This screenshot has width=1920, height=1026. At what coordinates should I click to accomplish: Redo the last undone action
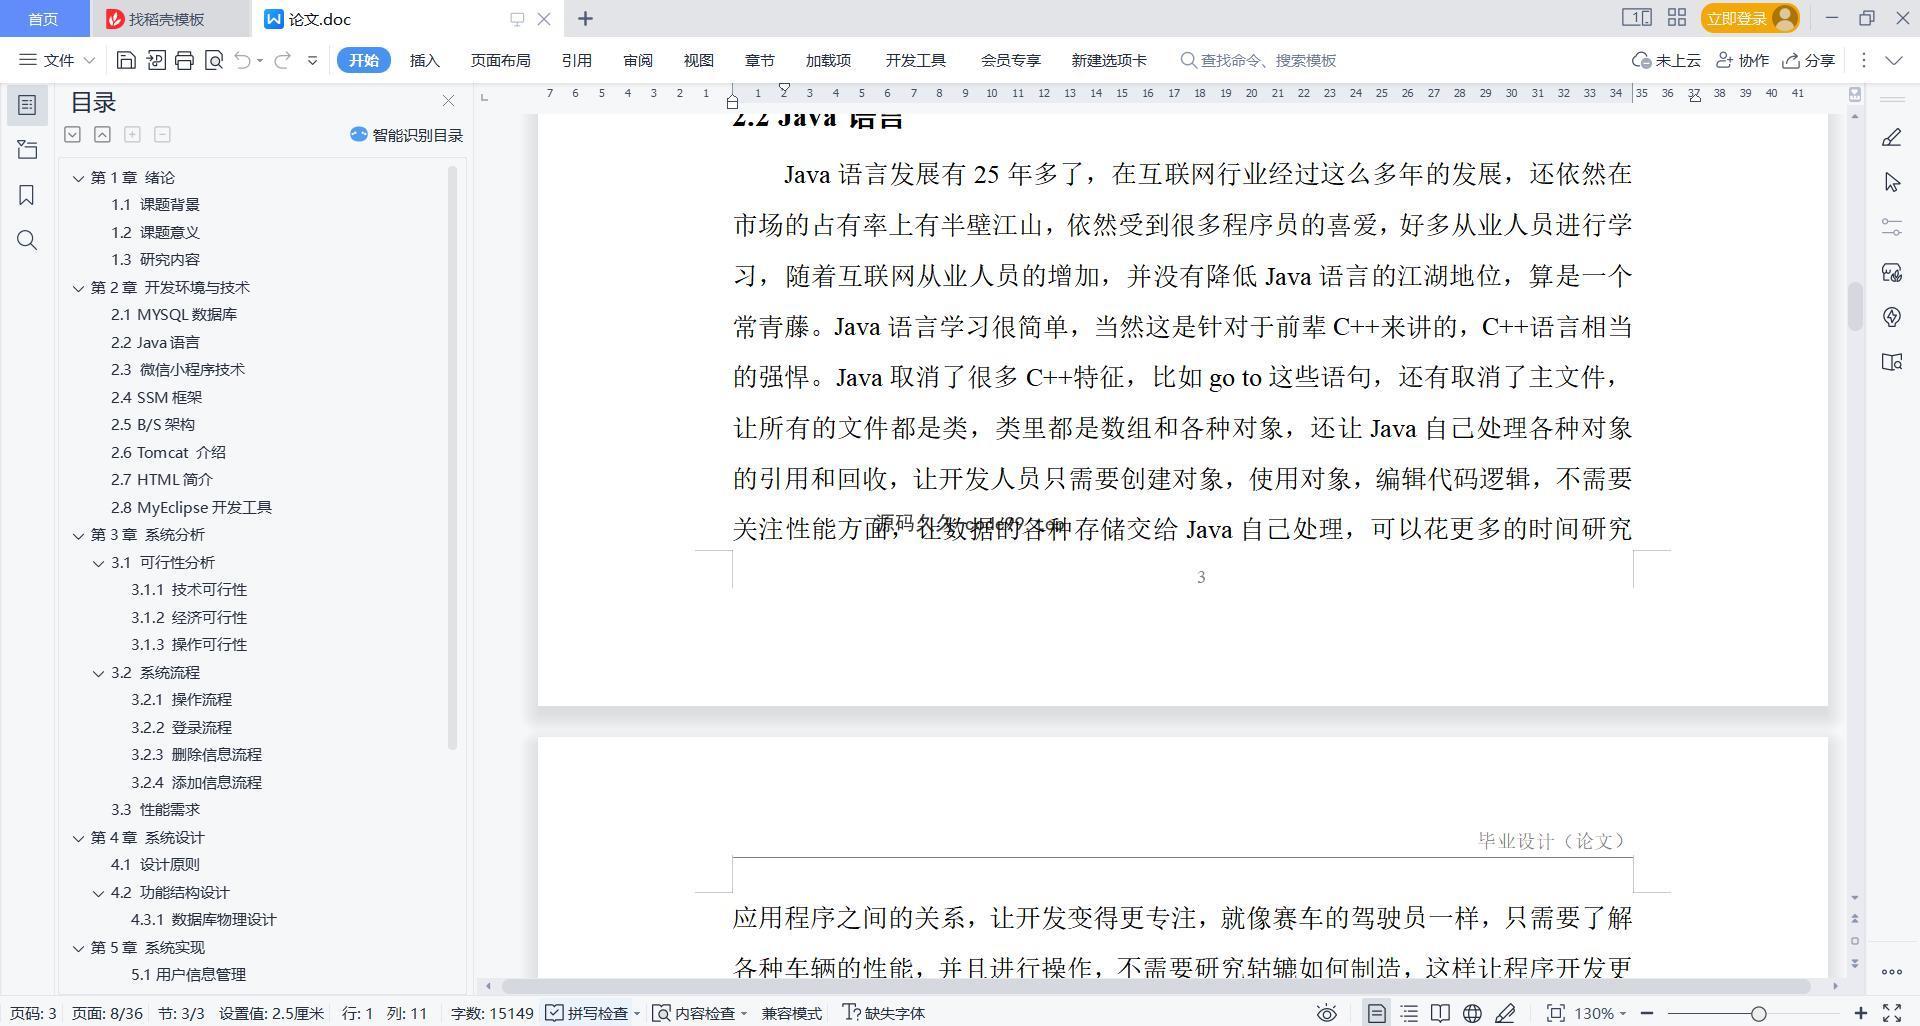click(x=282, y=60)
